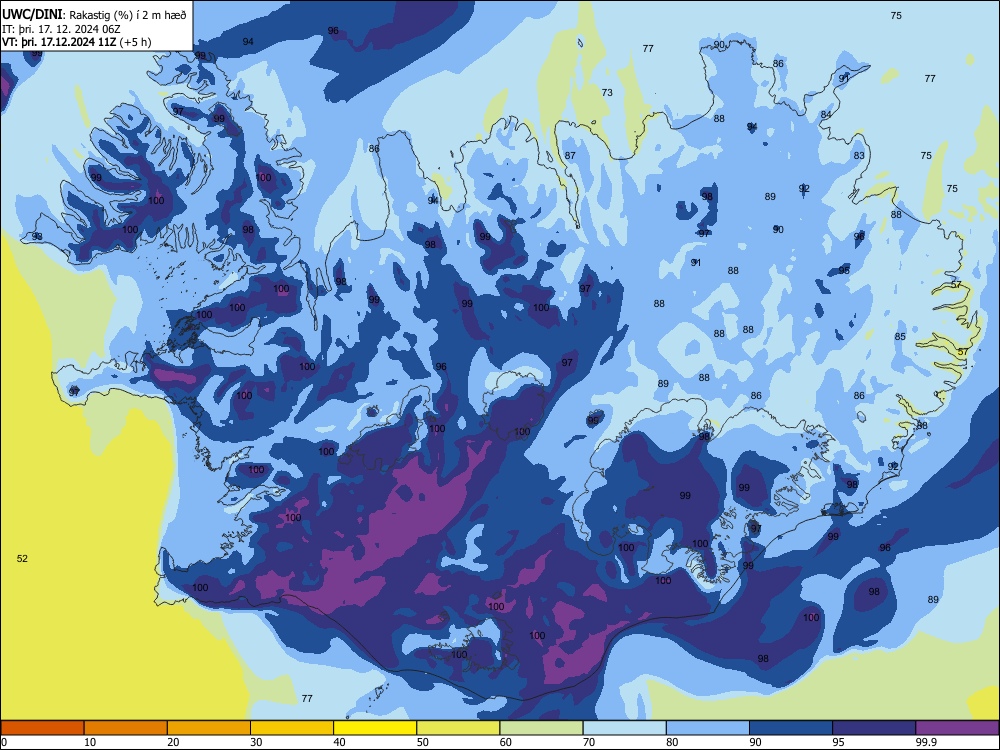Click the 80–90 light blue legend swatch

(x=708, y=728)
